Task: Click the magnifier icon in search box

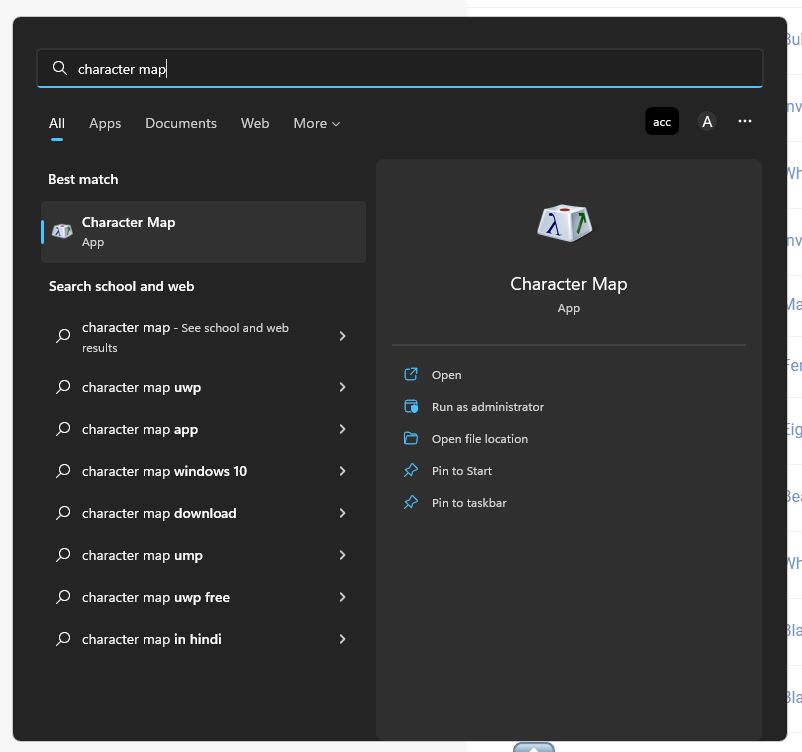Action: pyautogui.click(x=60, y=68)
